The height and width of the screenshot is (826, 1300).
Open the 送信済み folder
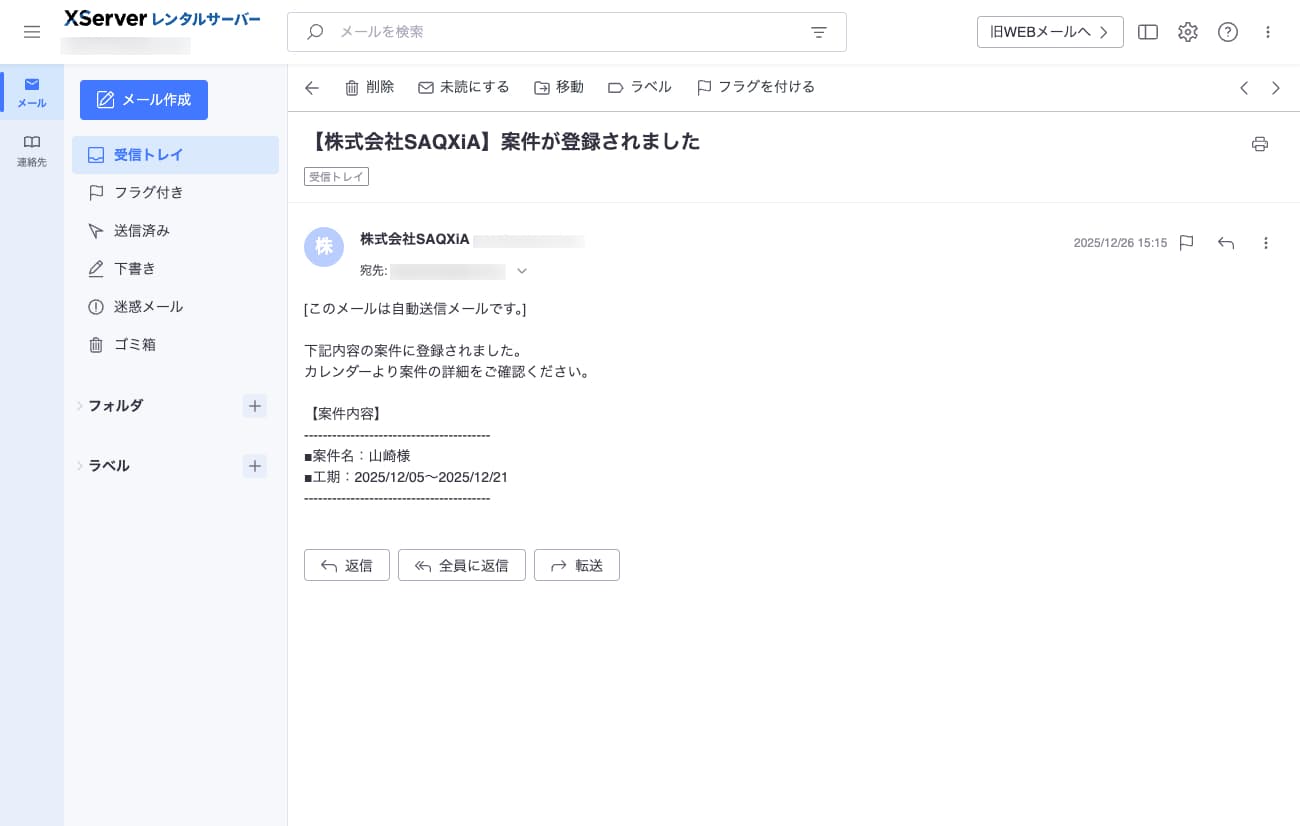(141, 231)
